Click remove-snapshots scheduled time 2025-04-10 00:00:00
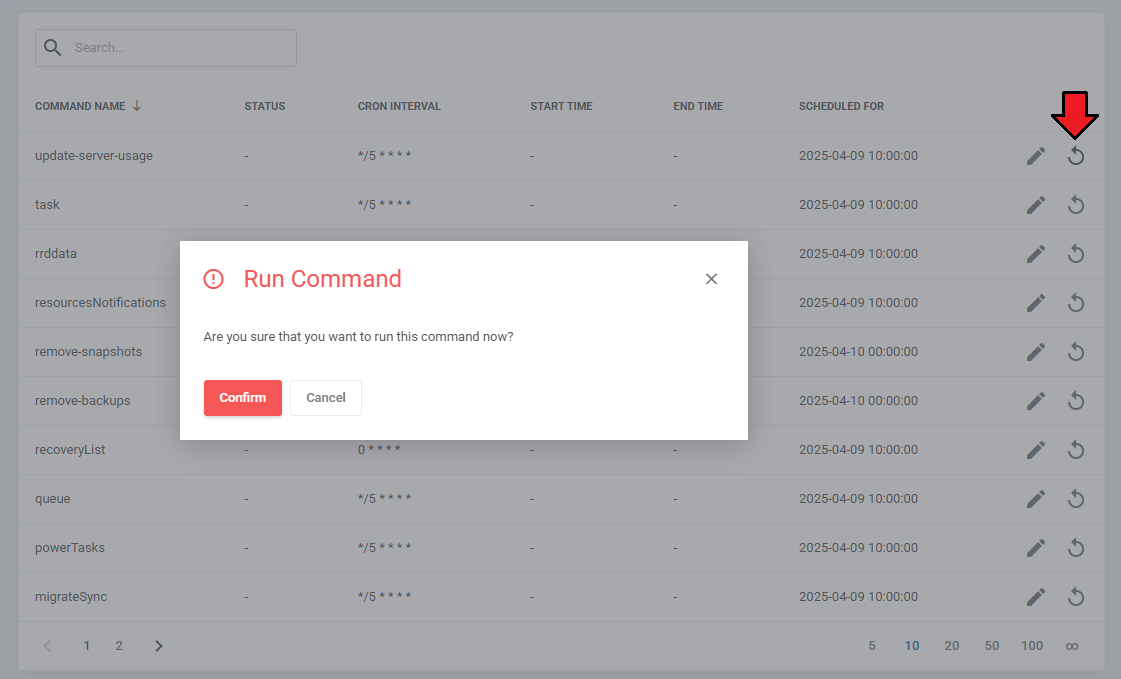 click(858, 352)
